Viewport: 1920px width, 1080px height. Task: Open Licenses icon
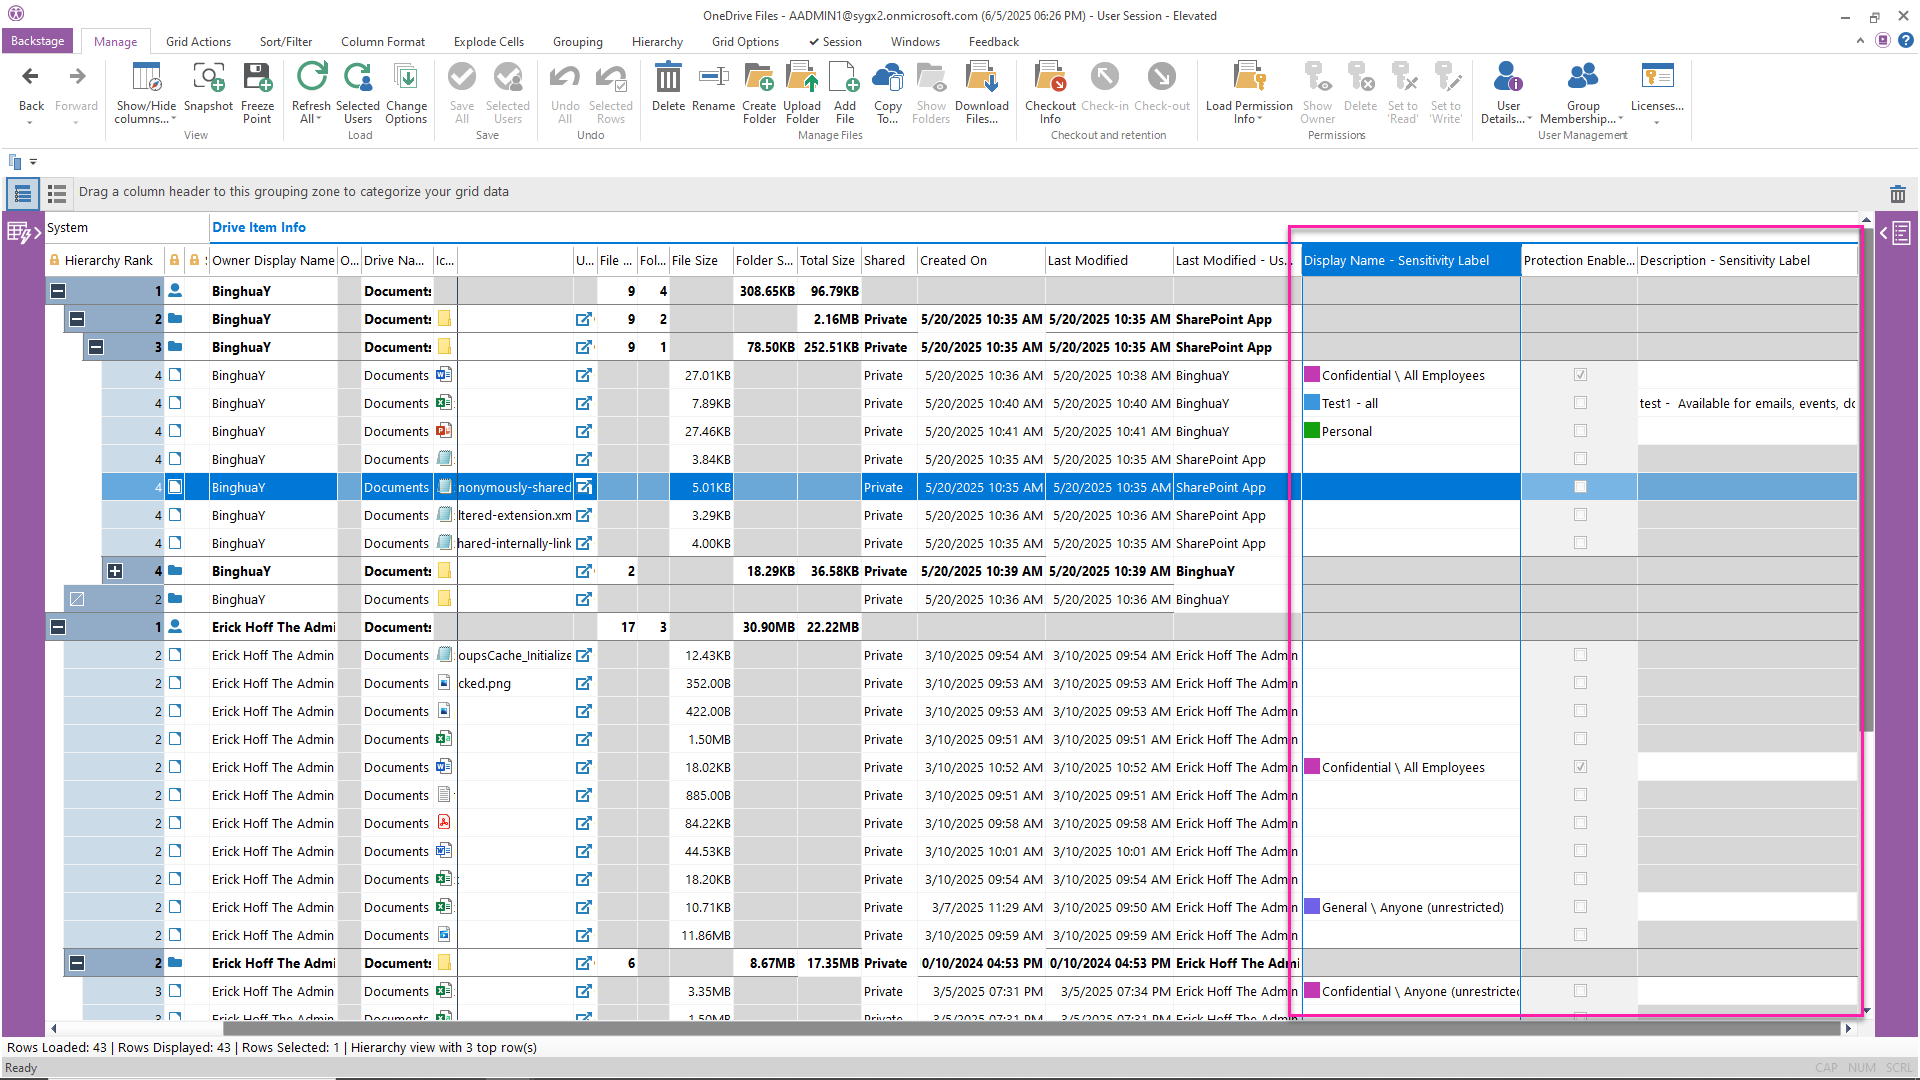coord(1657,76)
